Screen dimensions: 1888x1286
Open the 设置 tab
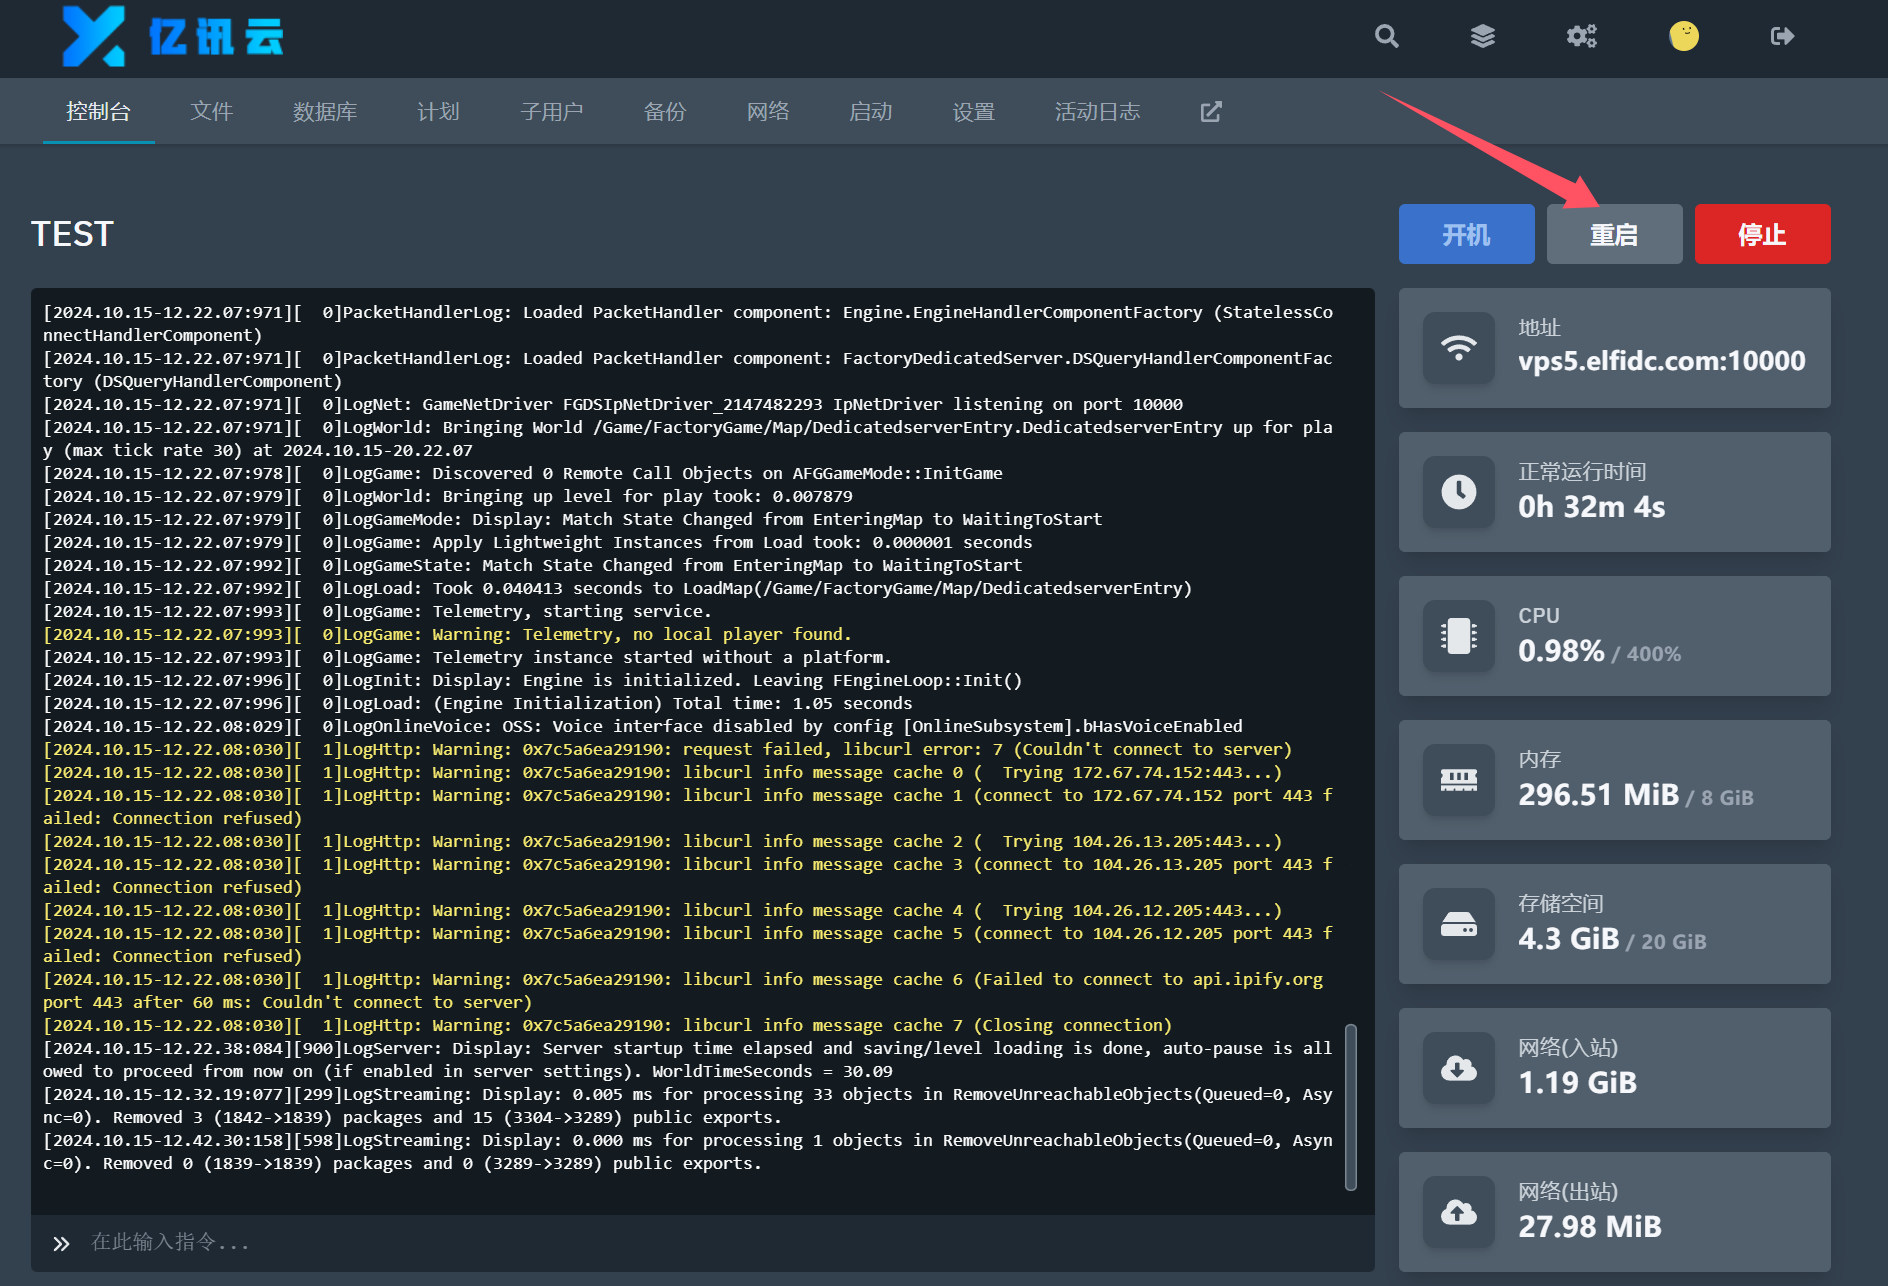(x=974, y=112)
